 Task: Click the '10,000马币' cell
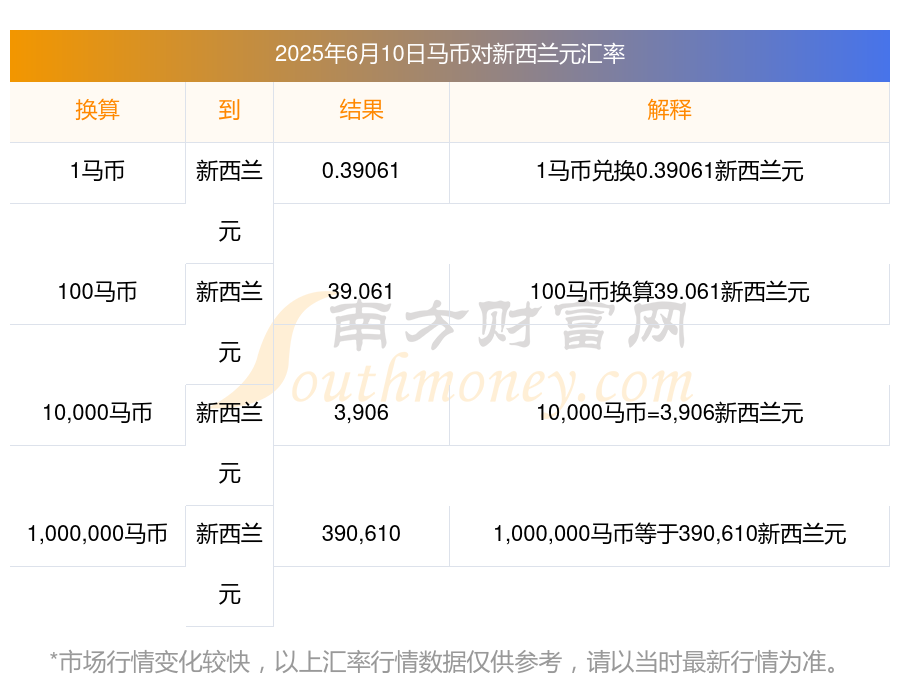coord(98,413)
